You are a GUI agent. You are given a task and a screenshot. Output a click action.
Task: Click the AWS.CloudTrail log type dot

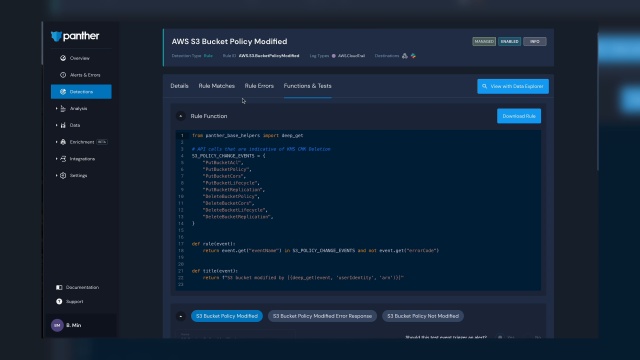pyautogui.click(x=333, y=56)
